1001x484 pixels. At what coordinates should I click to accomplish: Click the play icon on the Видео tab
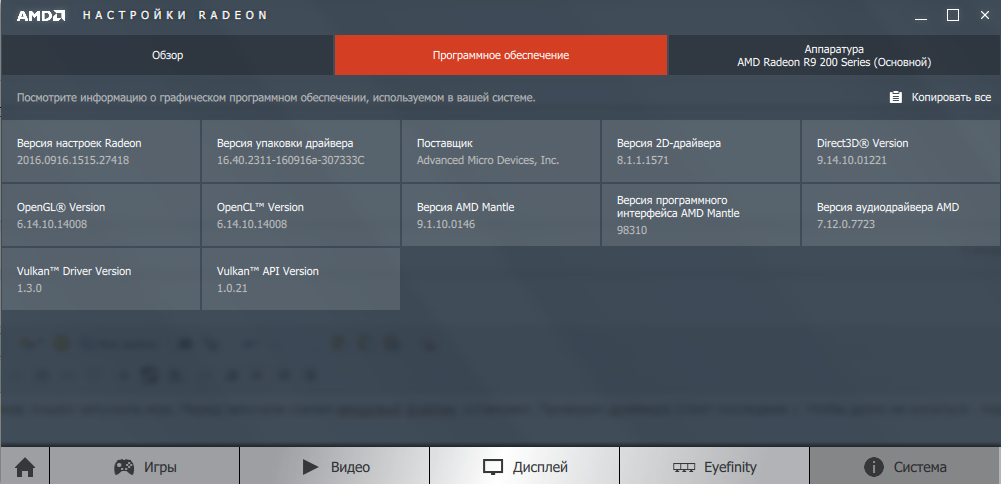point(310,467)
